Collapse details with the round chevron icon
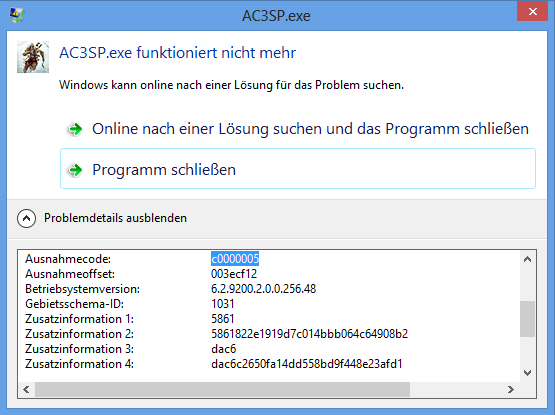 click(x=26, y=218)
